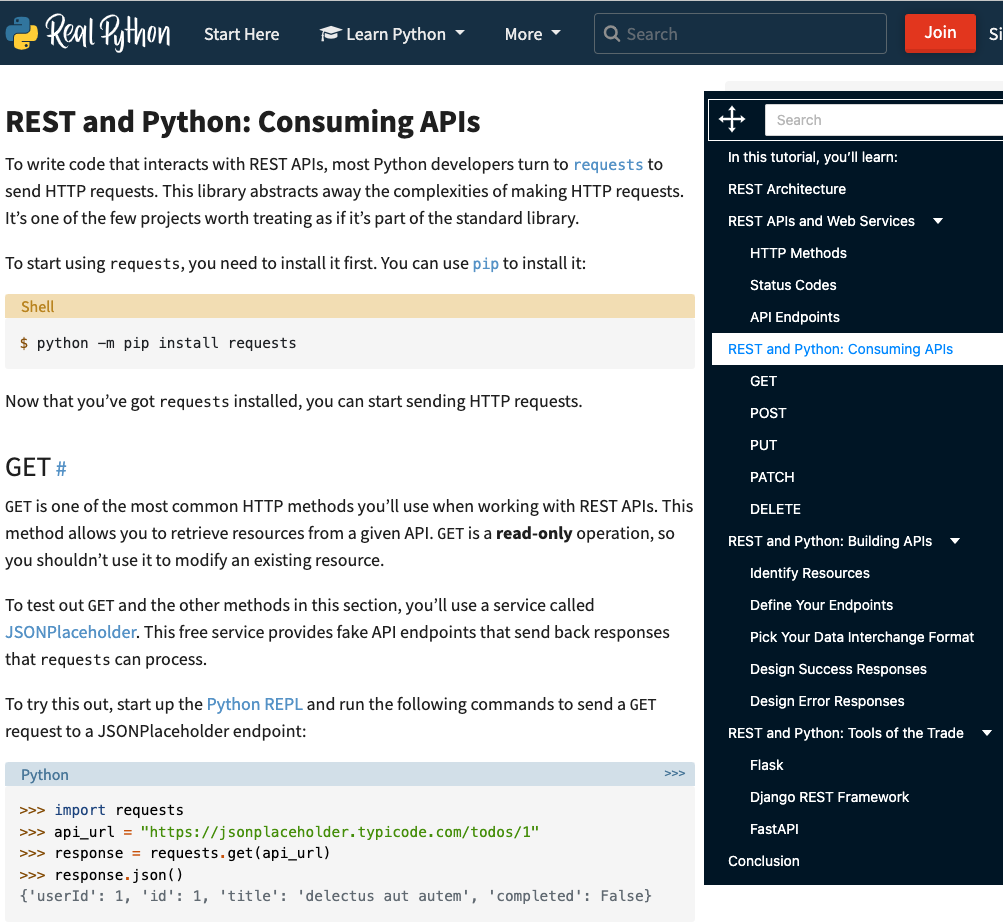The image size is (1003, 924).
Task: Jump to the DELETE section
Action: tap(775, 509)
